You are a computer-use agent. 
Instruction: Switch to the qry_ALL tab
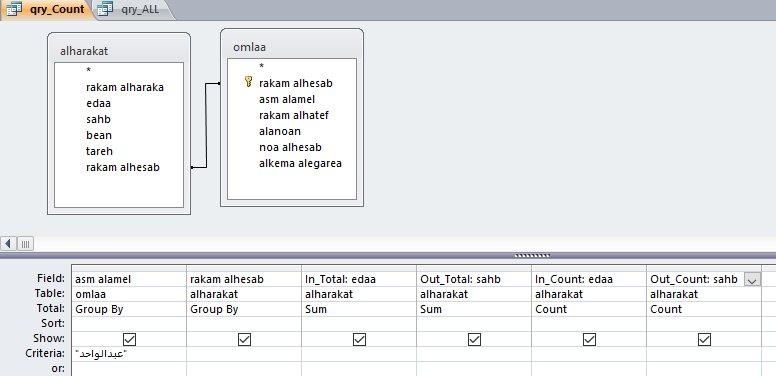coord(133,9)
